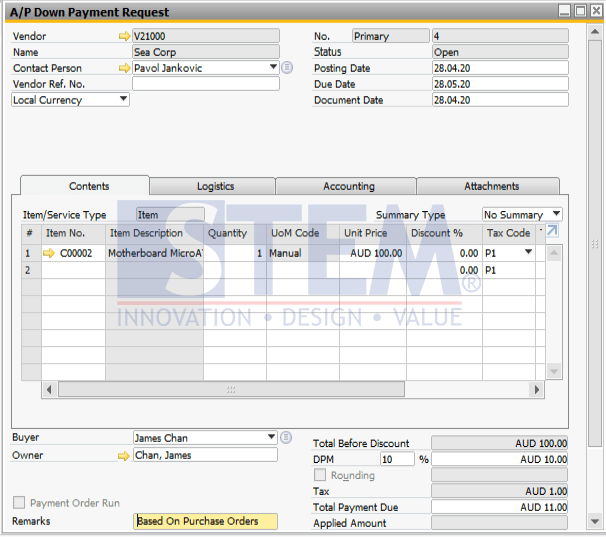606x537 pixels.
Task: Click table vertical scrollbar up arrow
Action: [554, 253]
